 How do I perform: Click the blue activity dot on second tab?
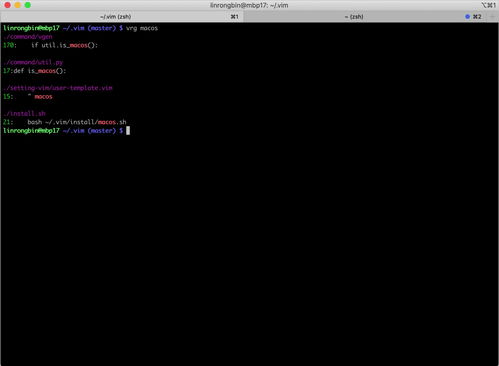(467, 17)
